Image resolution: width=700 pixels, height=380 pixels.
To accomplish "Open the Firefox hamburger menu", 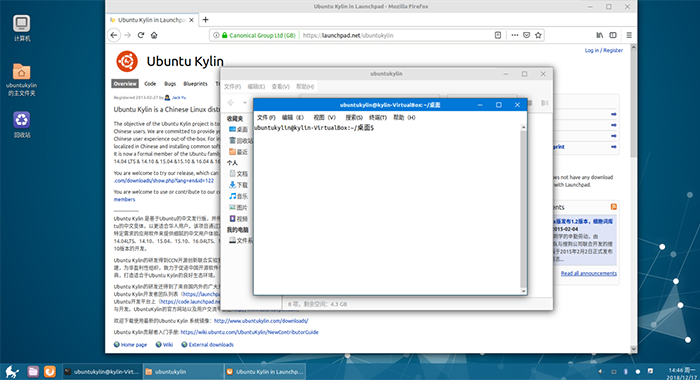I will tap(629, 35).
